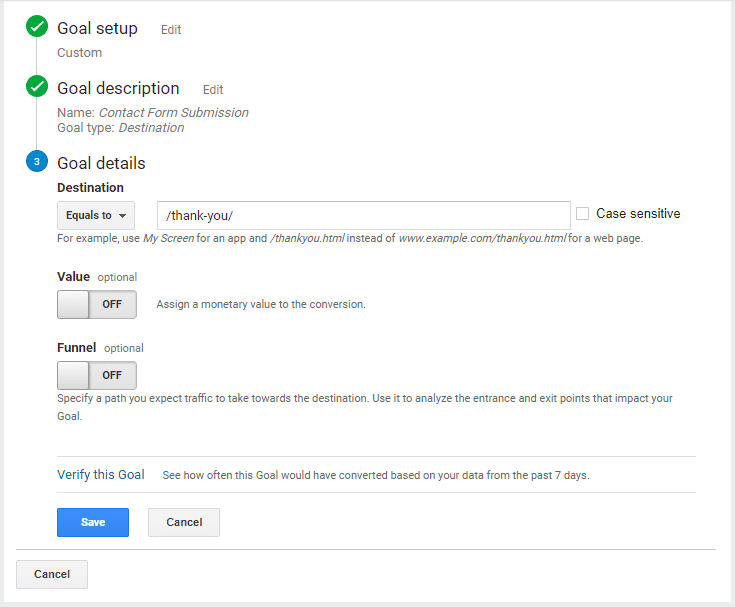Click the Goal type Destination text
The height and width of the screenshot is (607, 735).
click(151, 128)
